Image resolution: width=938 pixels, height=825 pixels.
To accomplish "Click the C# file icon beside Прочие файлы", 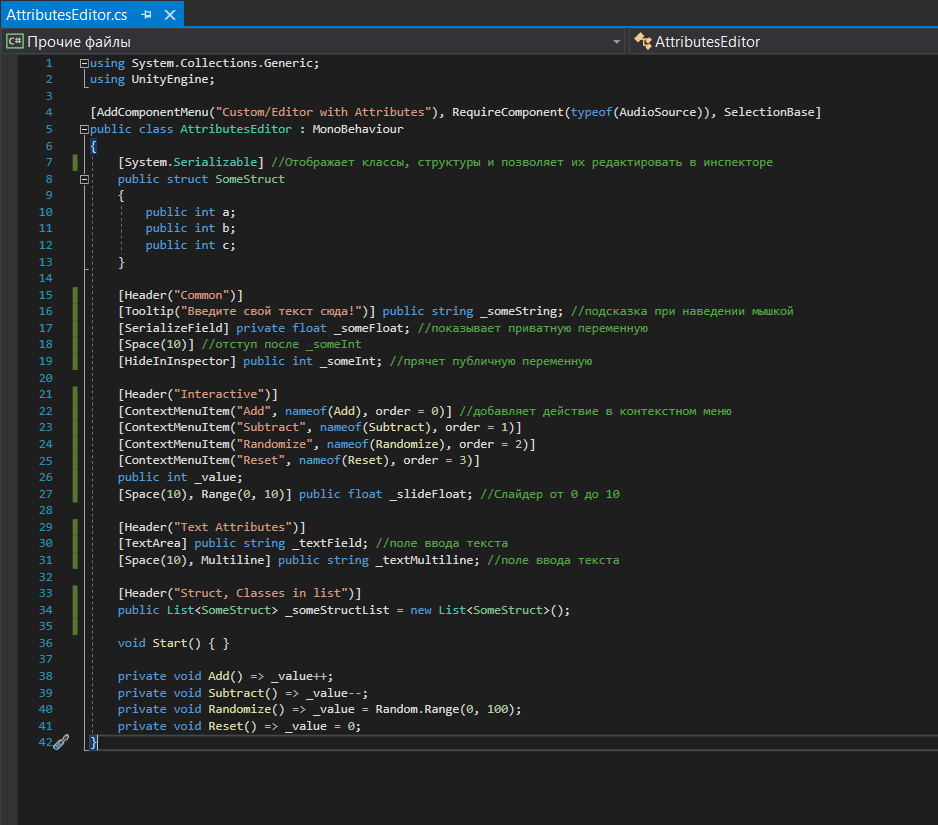I will (14, 41).
